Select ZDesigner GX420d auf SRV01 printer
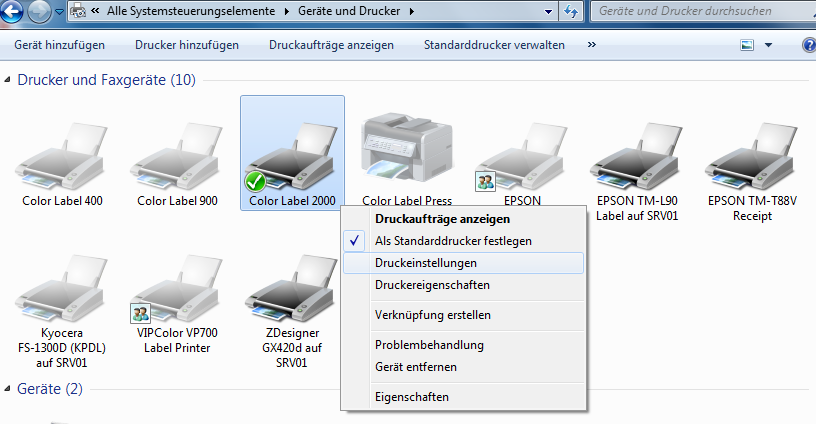Image resolution: width=816 pixels, height=424 pixels. coord(292,312)
